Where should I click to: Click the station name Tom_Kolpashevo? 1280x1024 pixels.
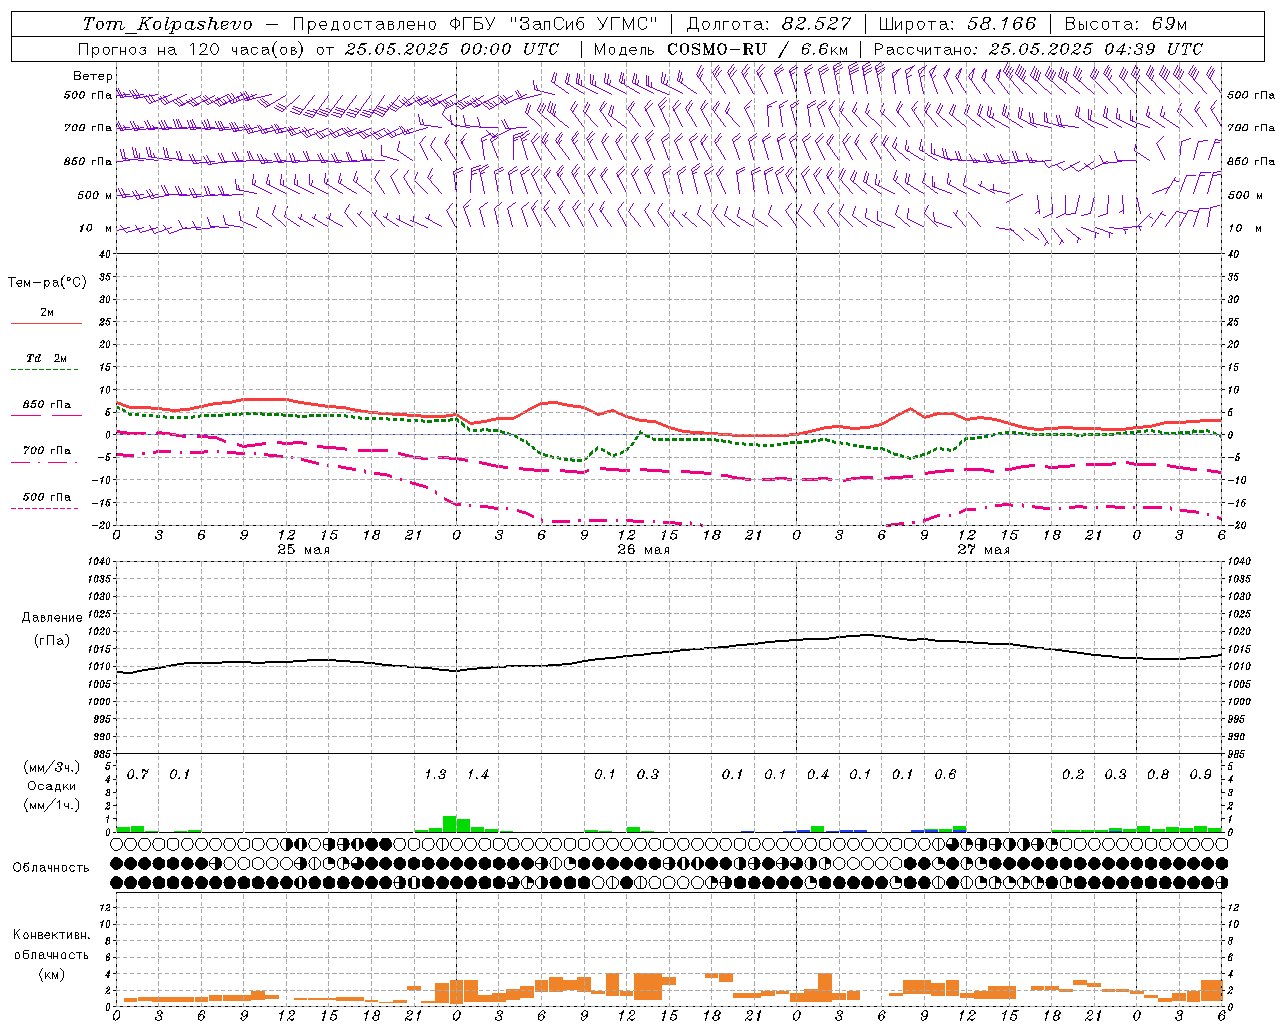(x=168, y=24)
